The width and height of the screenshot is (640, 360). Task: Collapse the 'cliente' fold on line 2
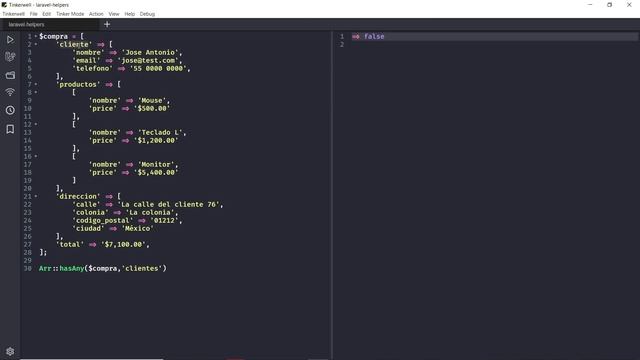pyautogui.click(x=36, y=44)
